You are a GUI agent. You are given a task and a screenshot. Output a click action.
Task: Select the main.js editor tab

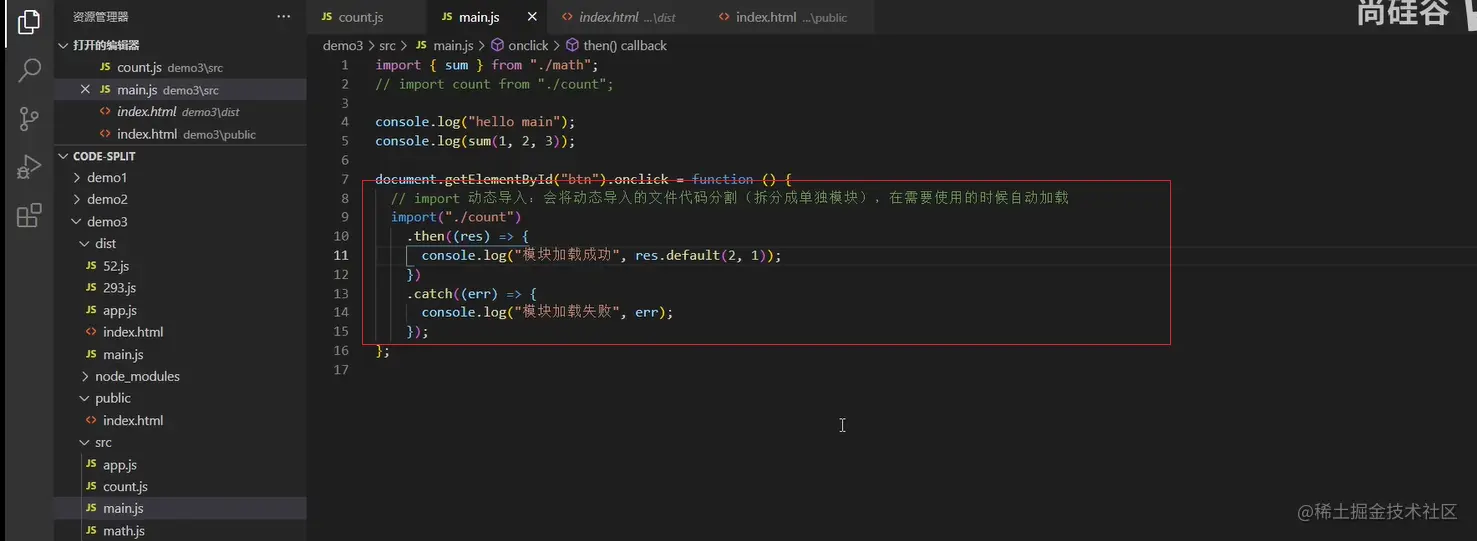pyautogui.click(x=478, y=17)
